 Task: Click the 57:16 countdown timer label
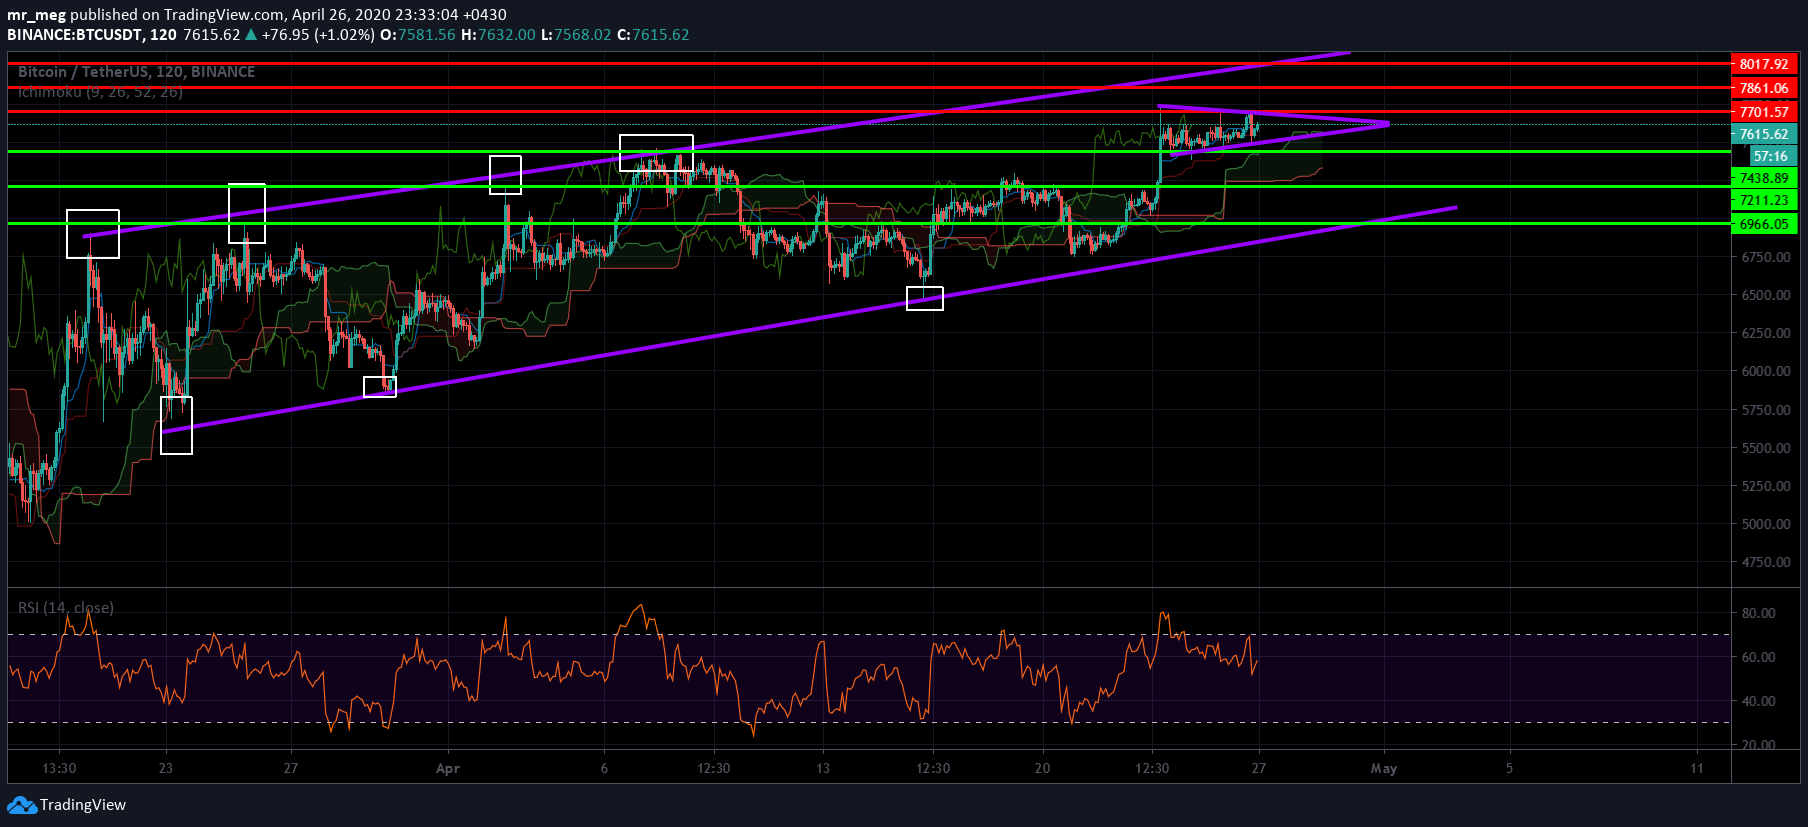click(x=1771, y=156)
